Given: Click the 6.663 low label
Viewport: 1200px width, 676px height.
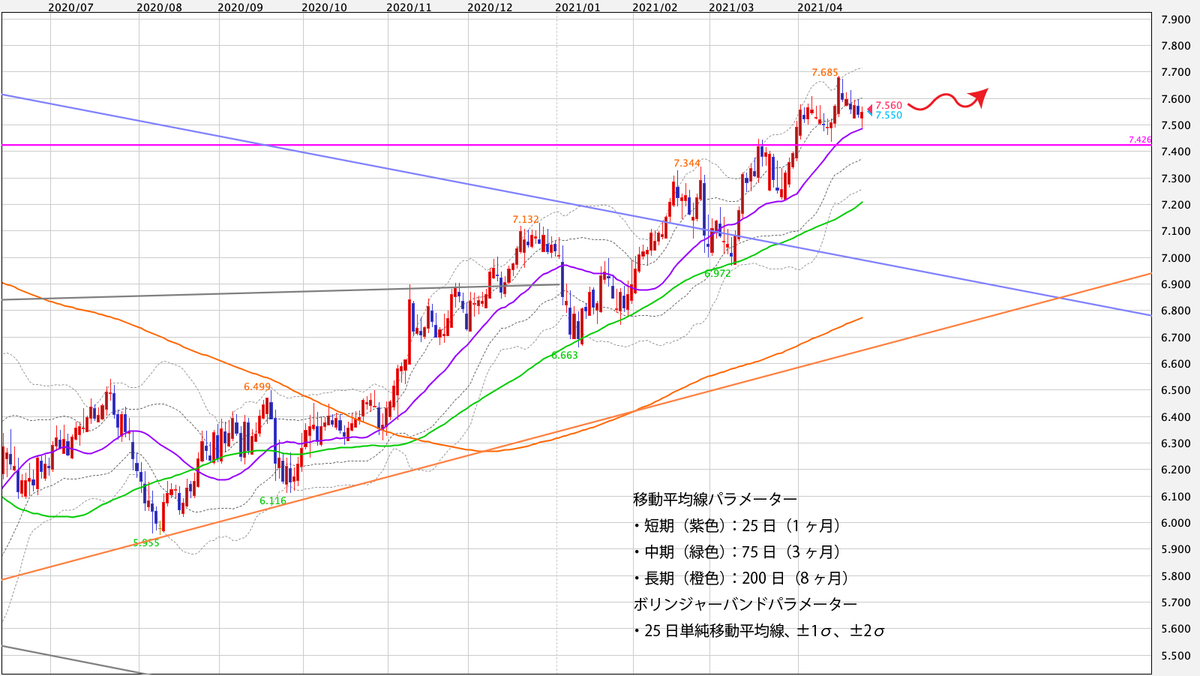Looking at the screenshot, I should point(564,355).
